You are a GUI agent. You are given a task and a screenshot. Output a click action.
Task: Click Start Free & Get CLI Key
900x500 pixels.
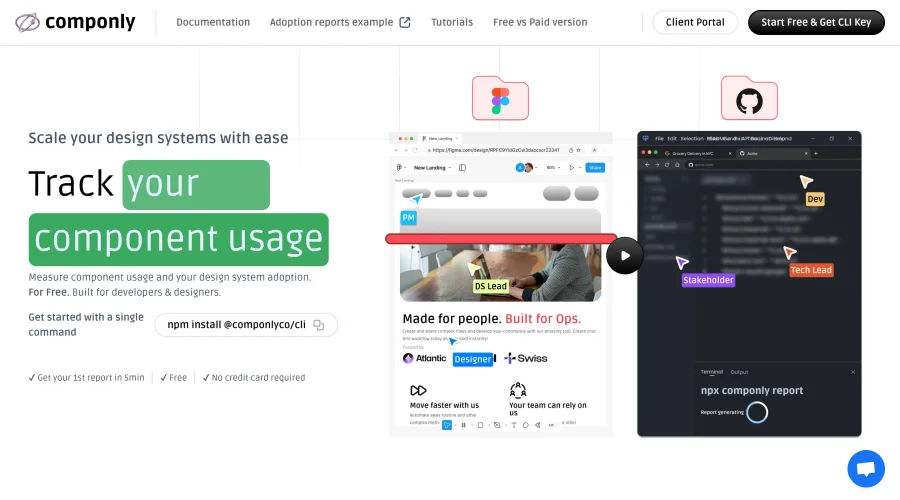(816, 22)
